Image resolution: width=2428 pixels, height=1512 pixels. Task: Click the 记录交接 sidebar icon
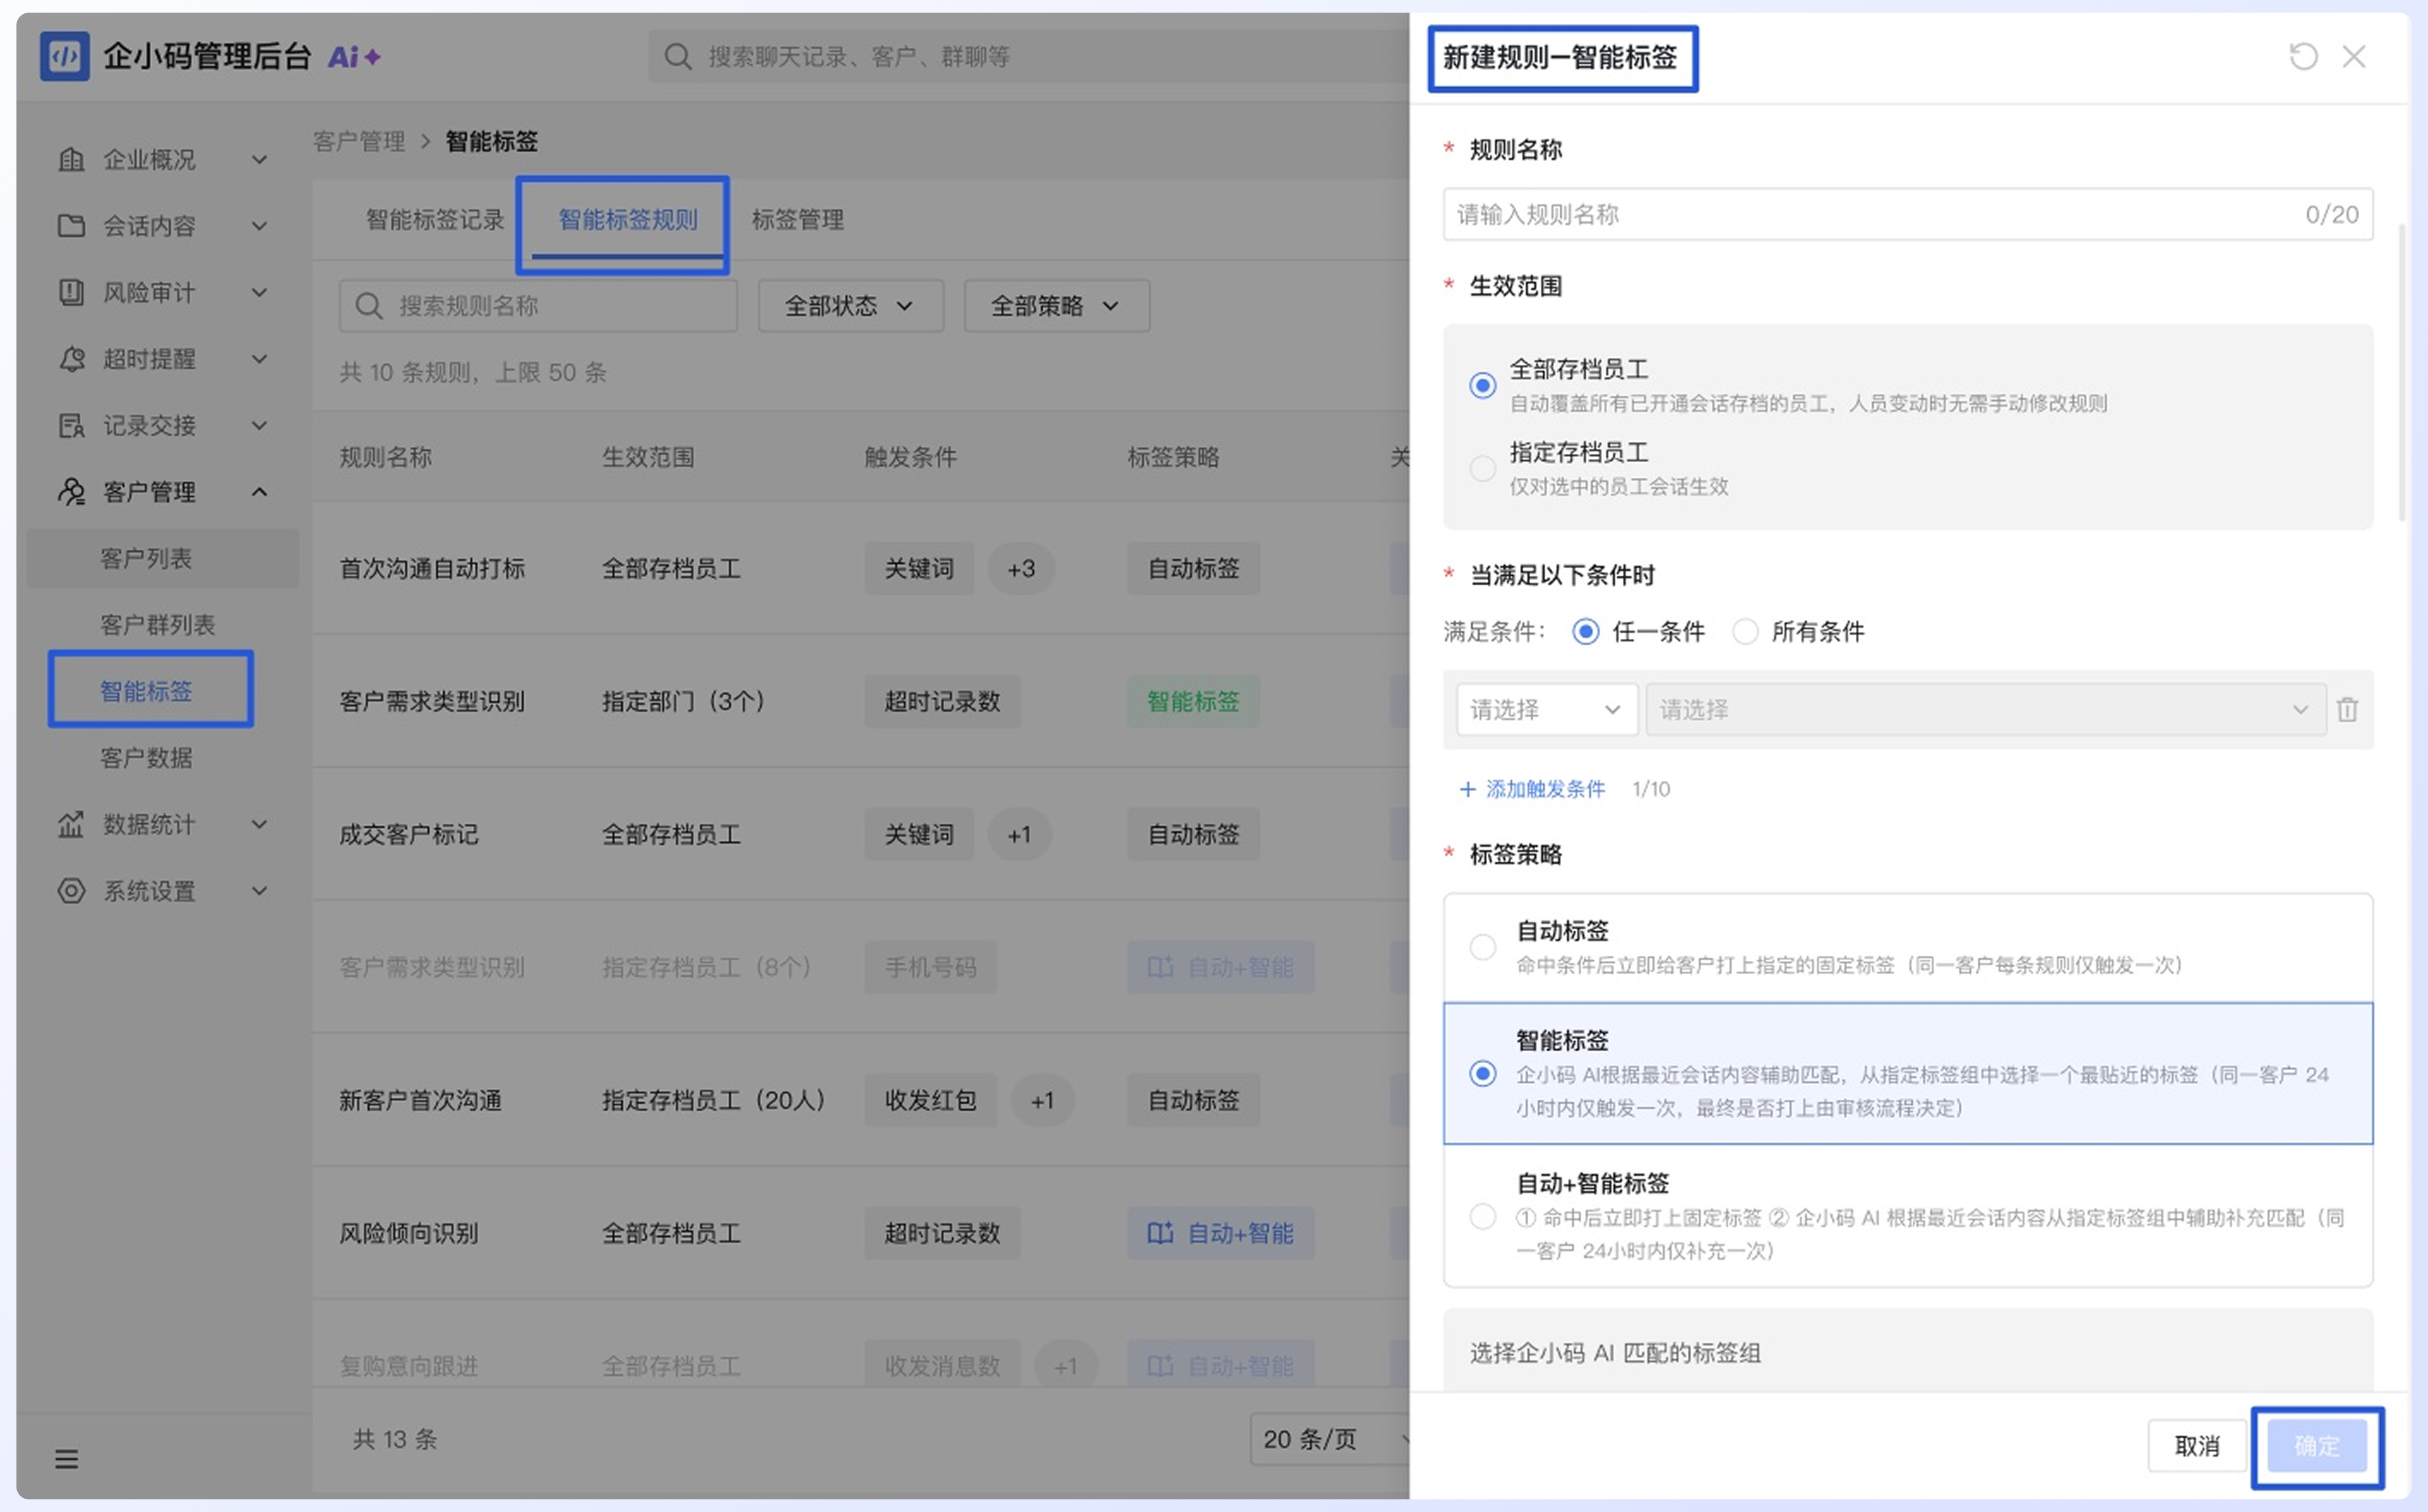point(71,426)
